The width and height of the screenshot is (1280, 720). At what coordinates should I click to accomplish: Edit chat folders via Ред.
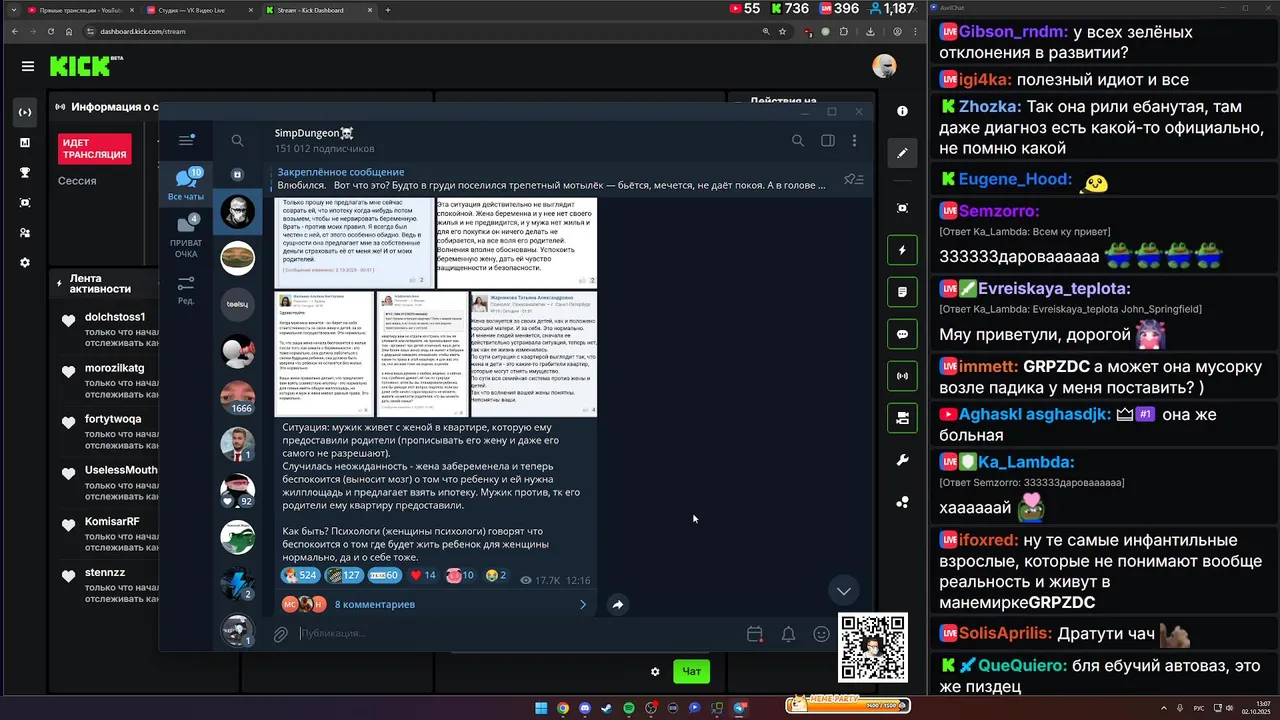click(x=186, y=291)
